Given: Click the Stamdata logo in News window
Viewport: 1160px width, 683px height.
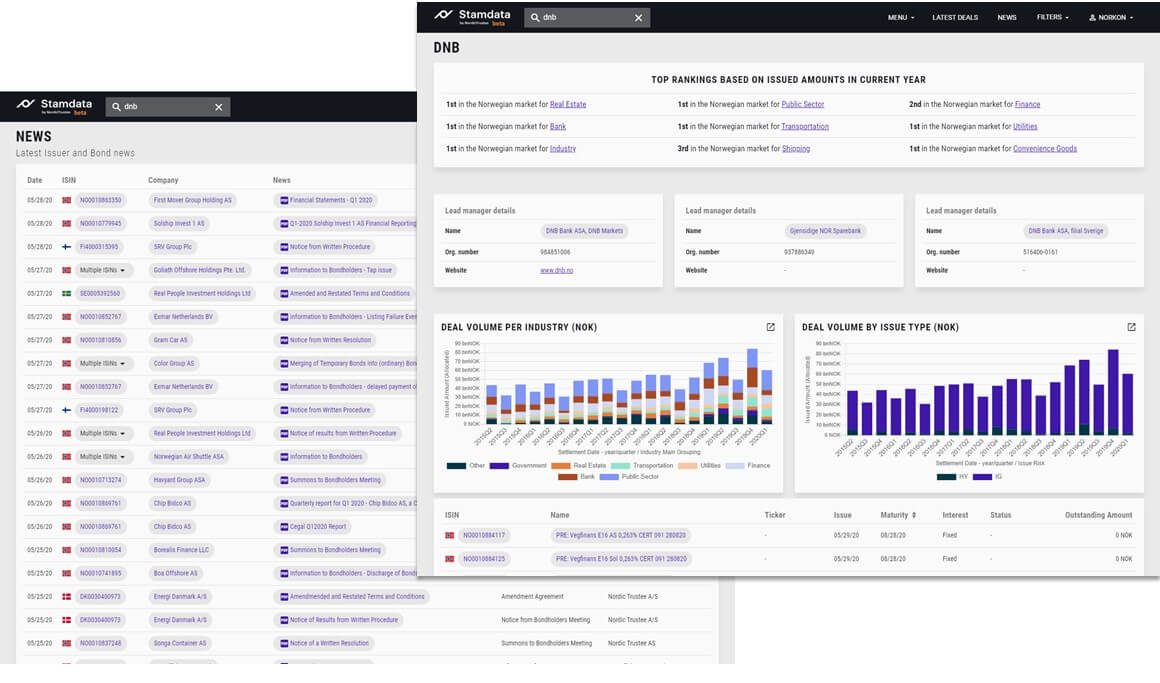Looking at the screenshot, I should (x=55, y=107).
